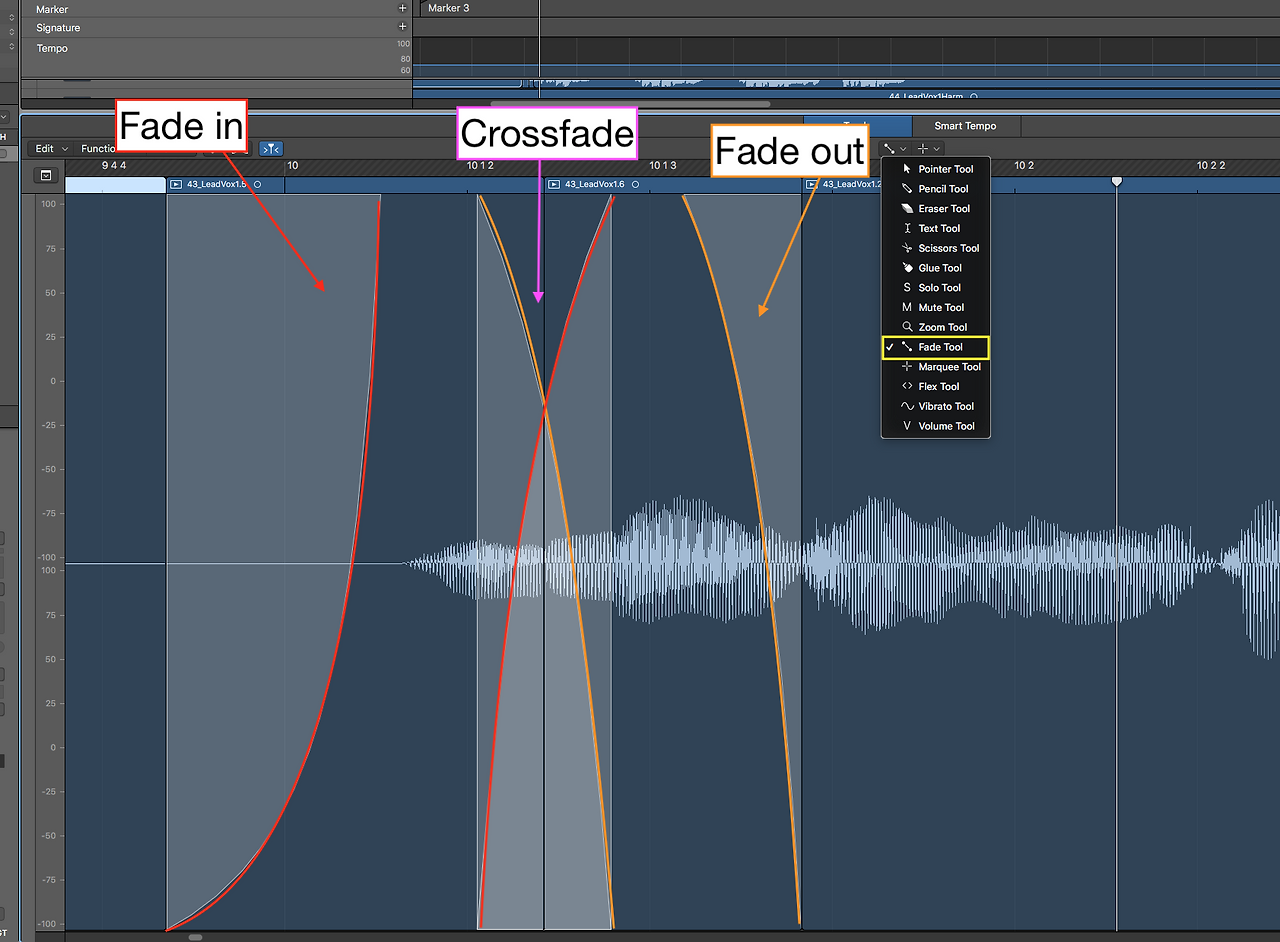1280x942 pixels.
Task: Click the Vibrato Tool wave icon
Action: [907, 407]
